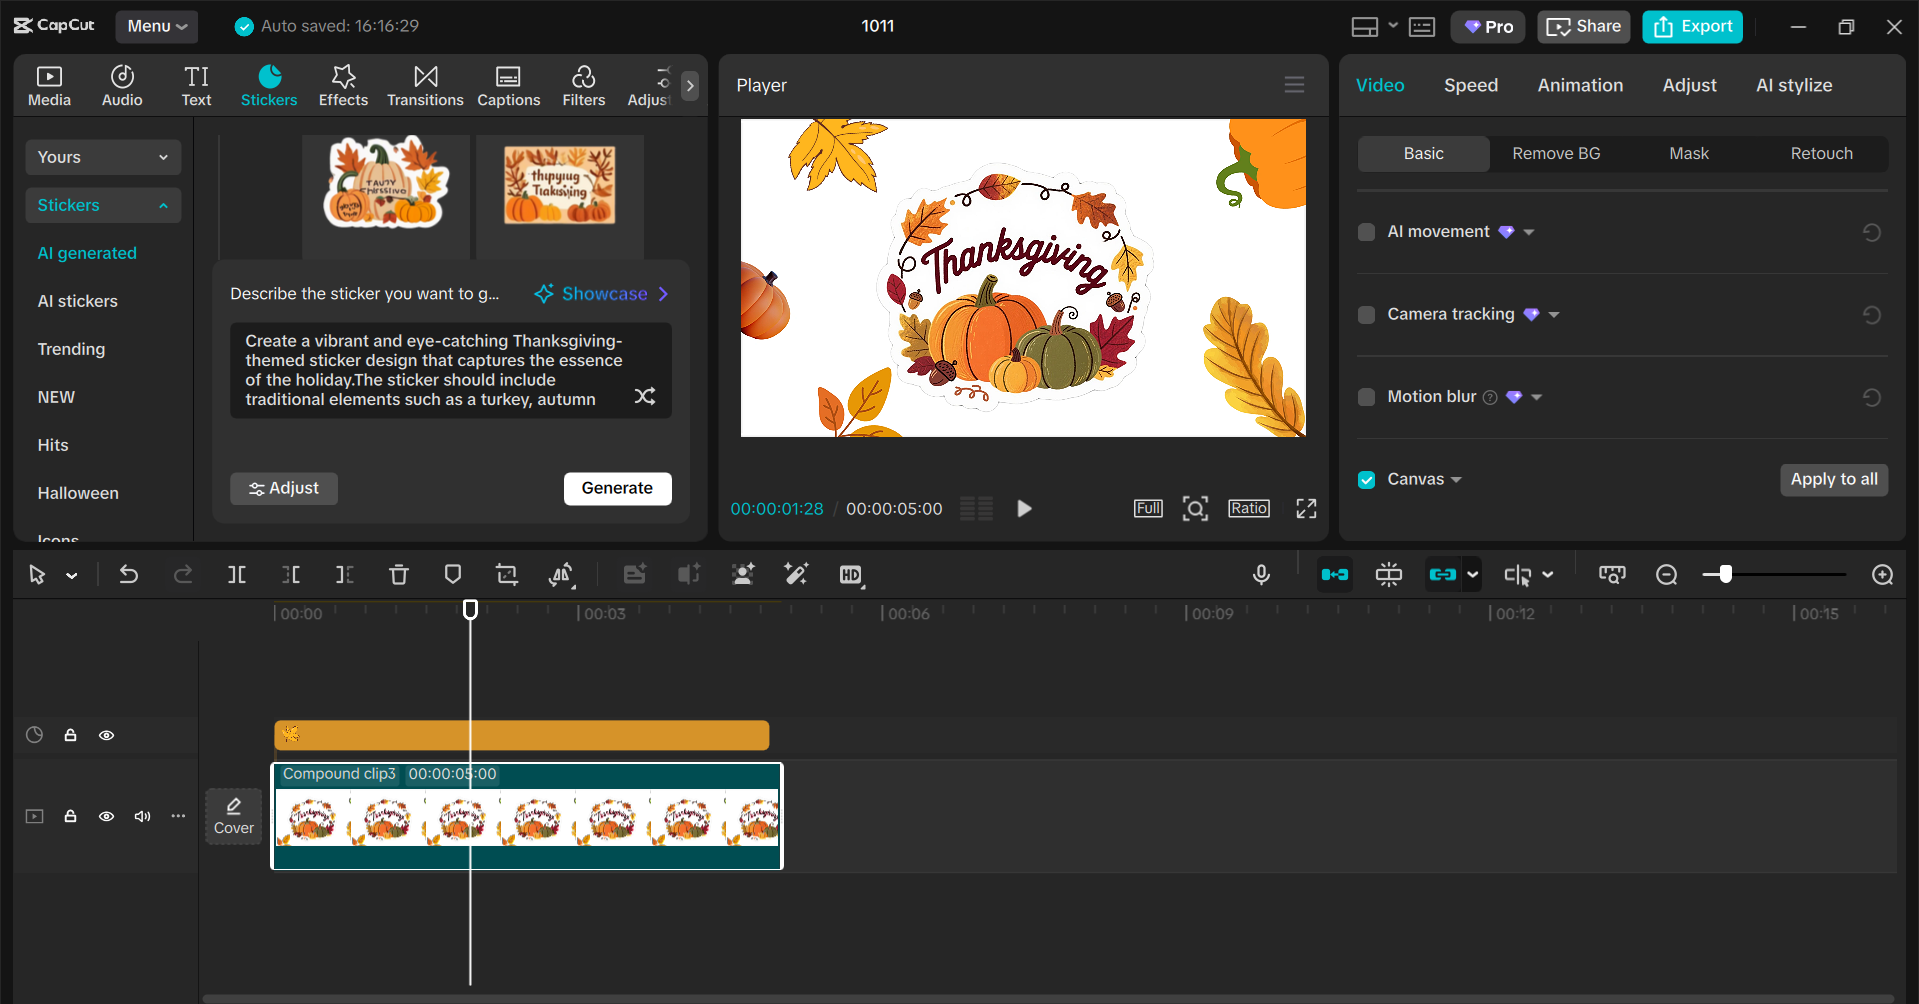Click the Mirror flip icon
The height and width of the screenshot is (1004, 1919).
(561, 575)
